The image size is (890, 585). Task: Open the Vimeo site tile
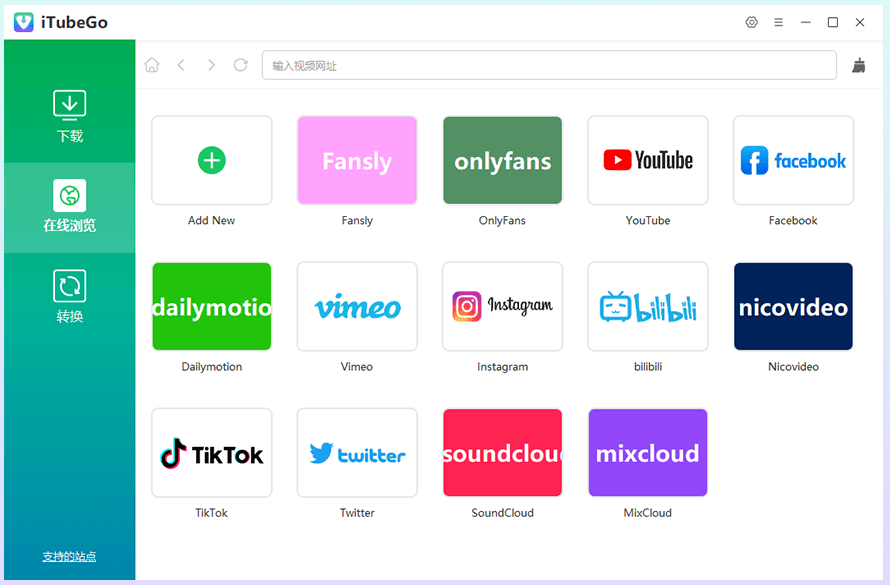coord(357,306)
